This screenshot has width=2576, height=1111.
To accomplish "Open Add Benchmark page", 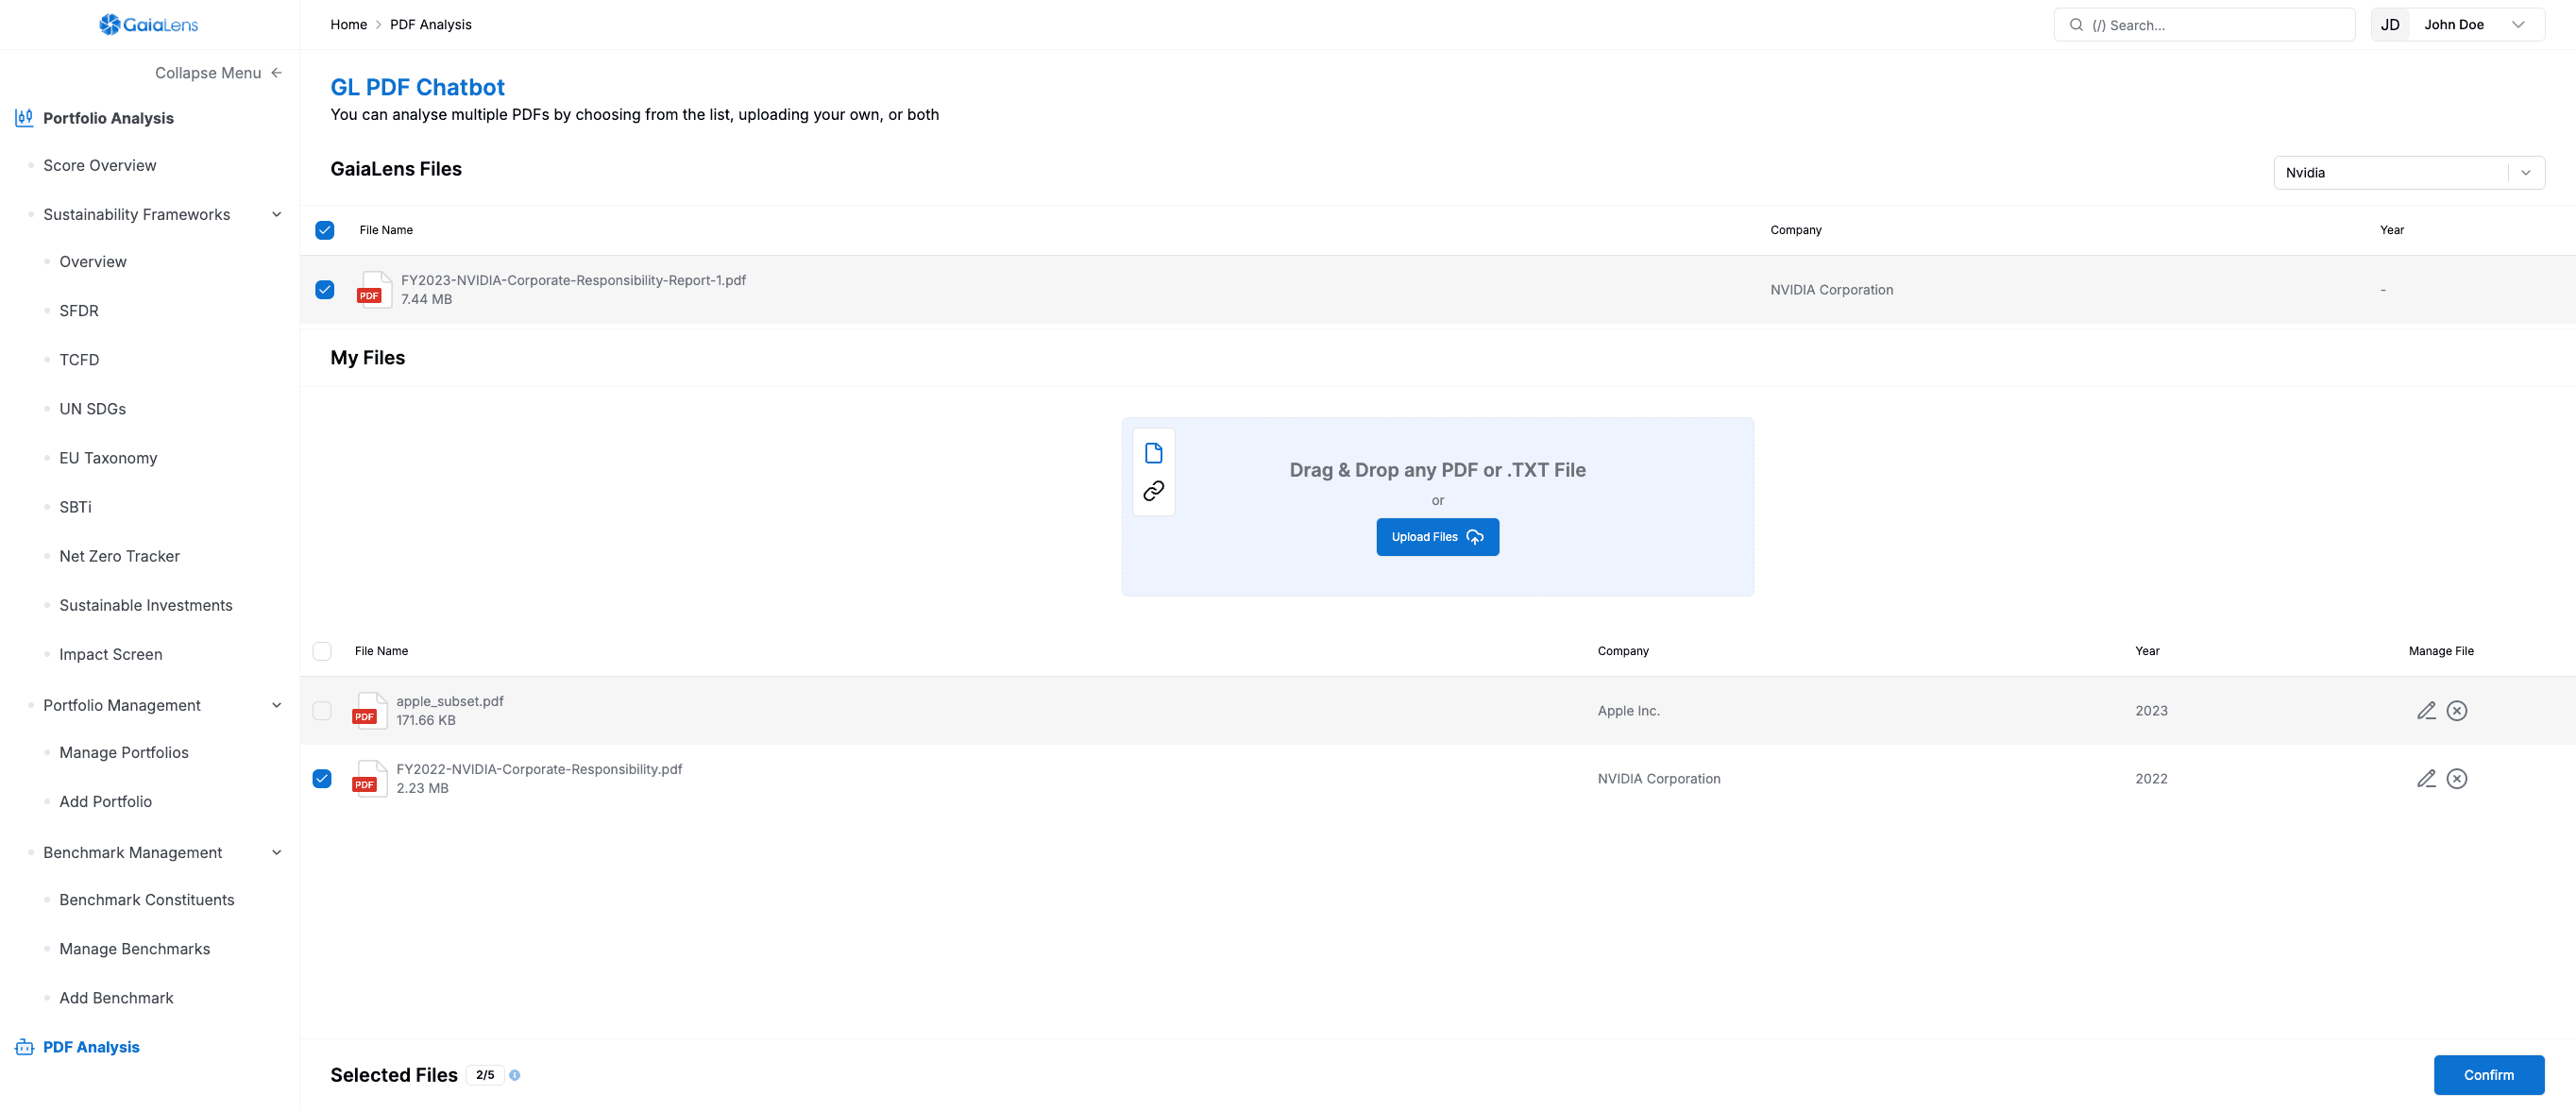I will pos(116,998).
